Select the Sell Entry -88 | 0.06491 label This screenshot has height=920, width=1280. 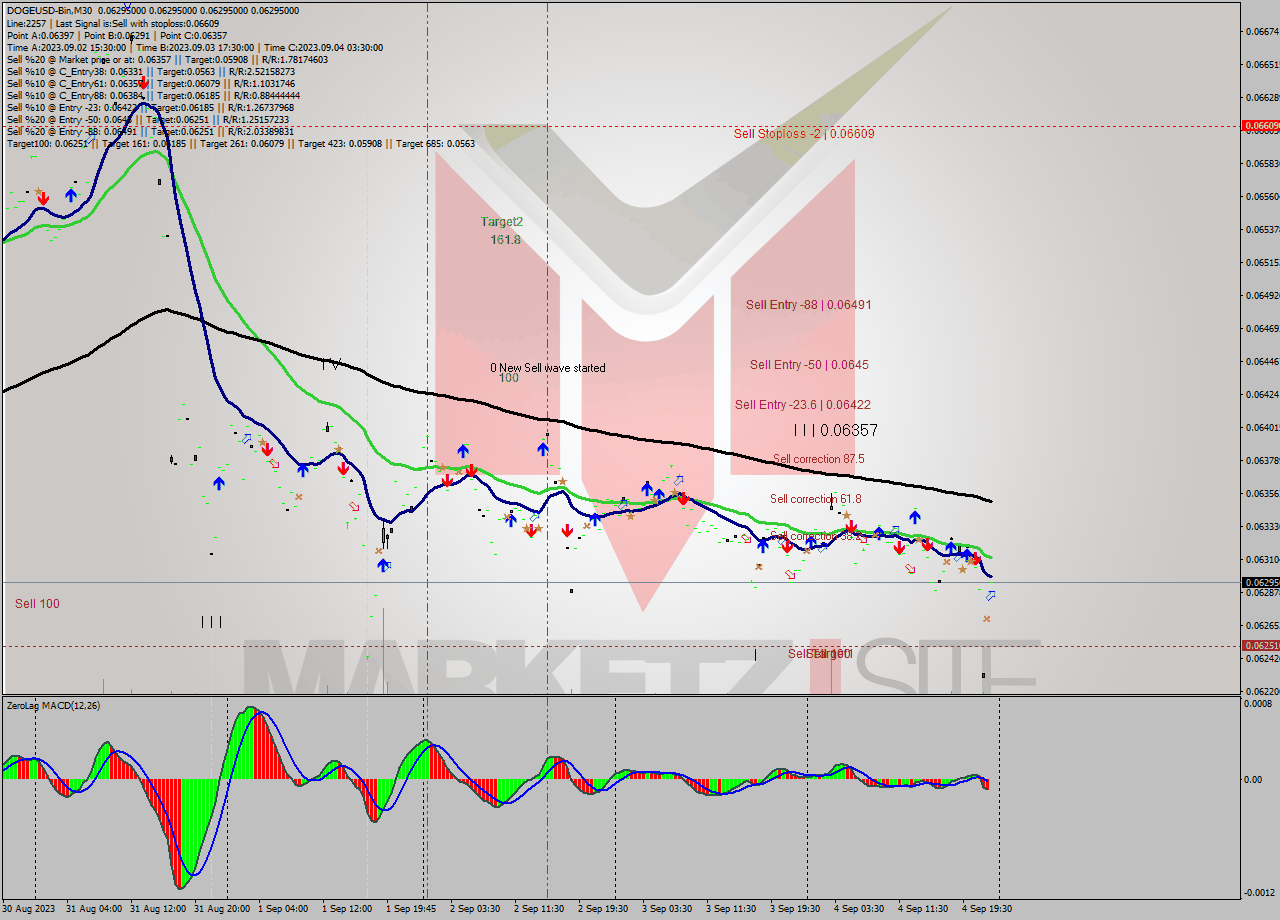pos(808,305)
